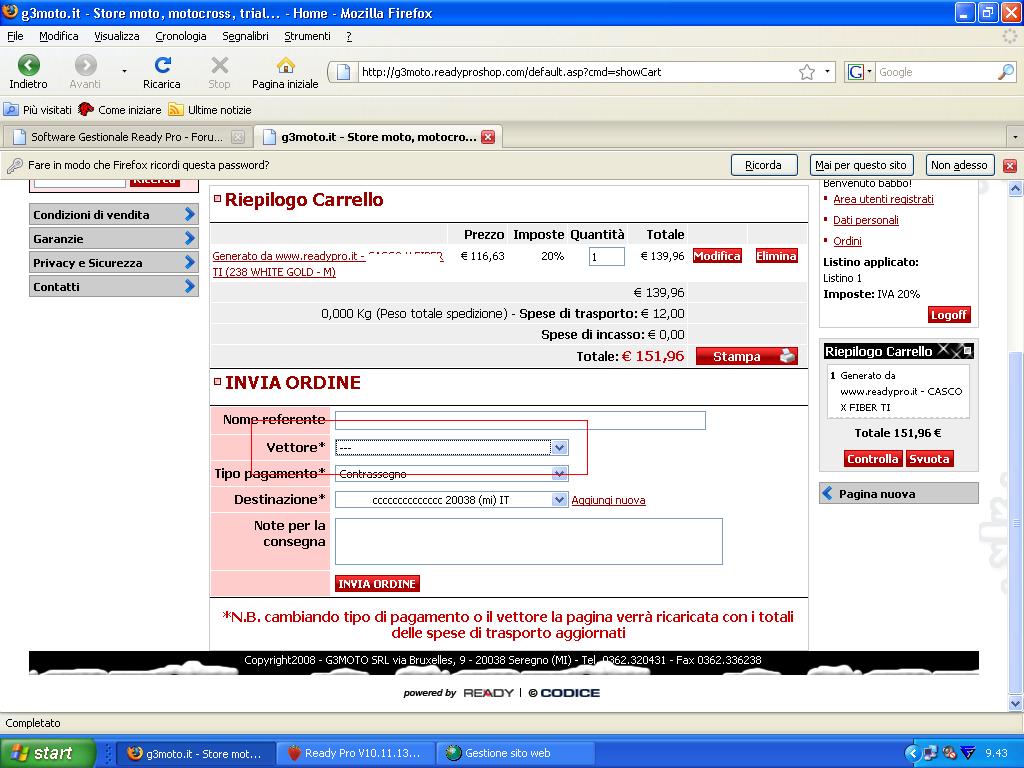
Task: Open the Tipo pagamento dropdown
Action: (452, 473)
